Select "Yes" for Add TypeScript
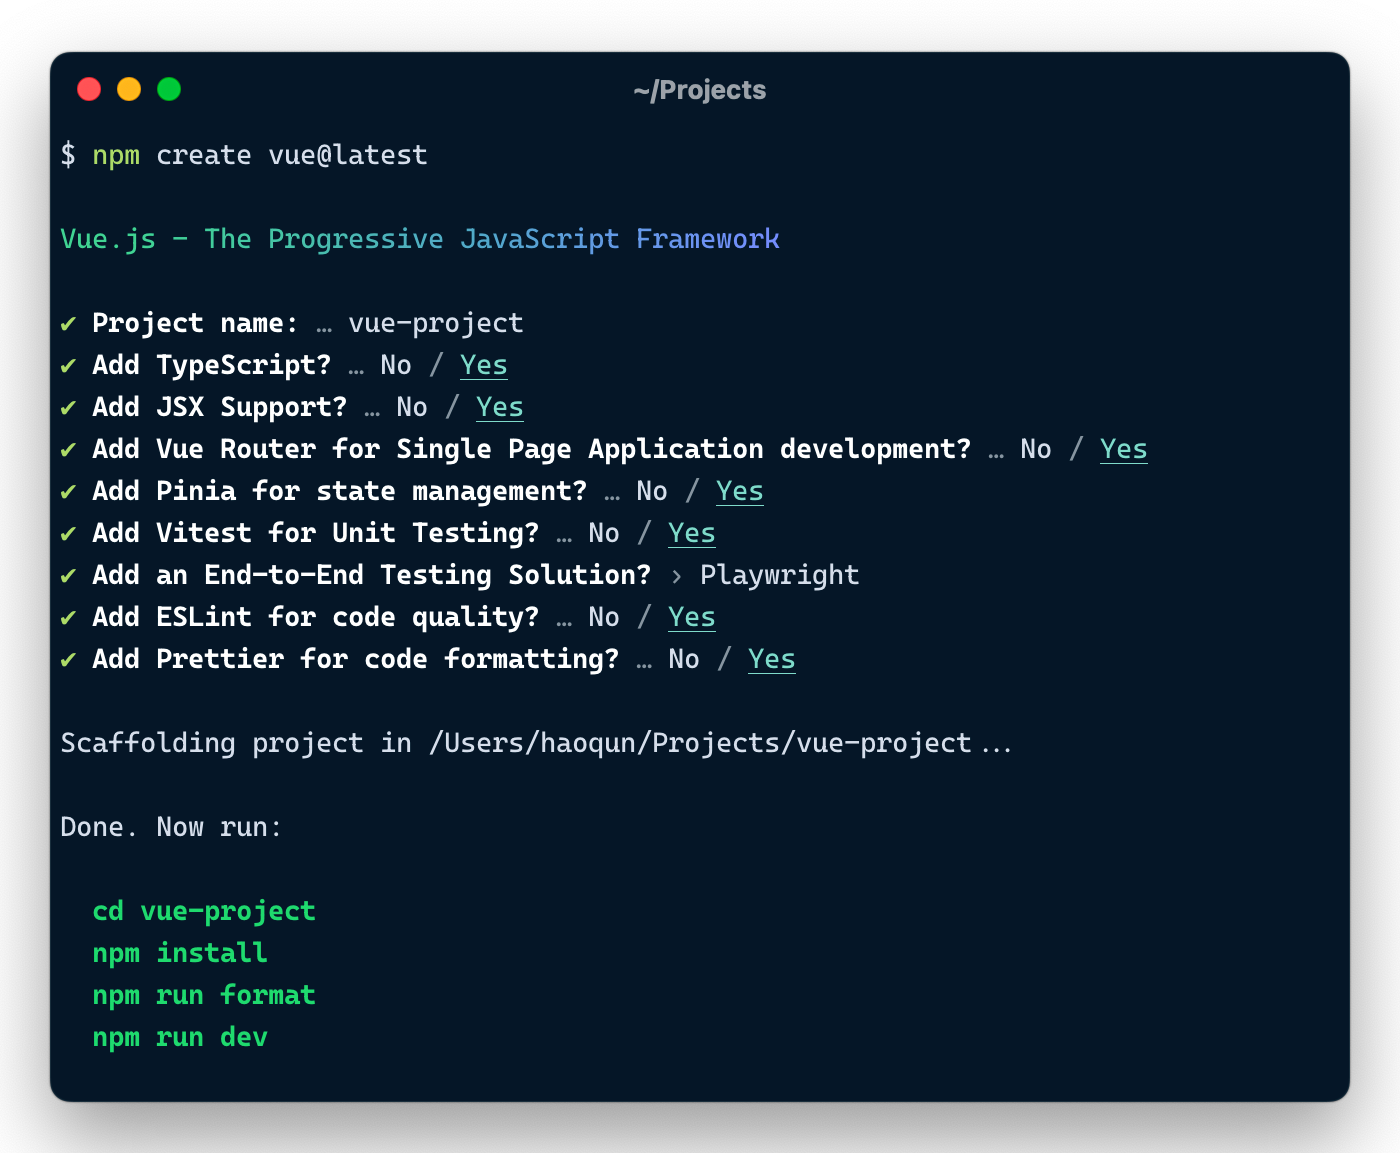1400x1153 pixels. pyautogui.click(x=483, y=365)
